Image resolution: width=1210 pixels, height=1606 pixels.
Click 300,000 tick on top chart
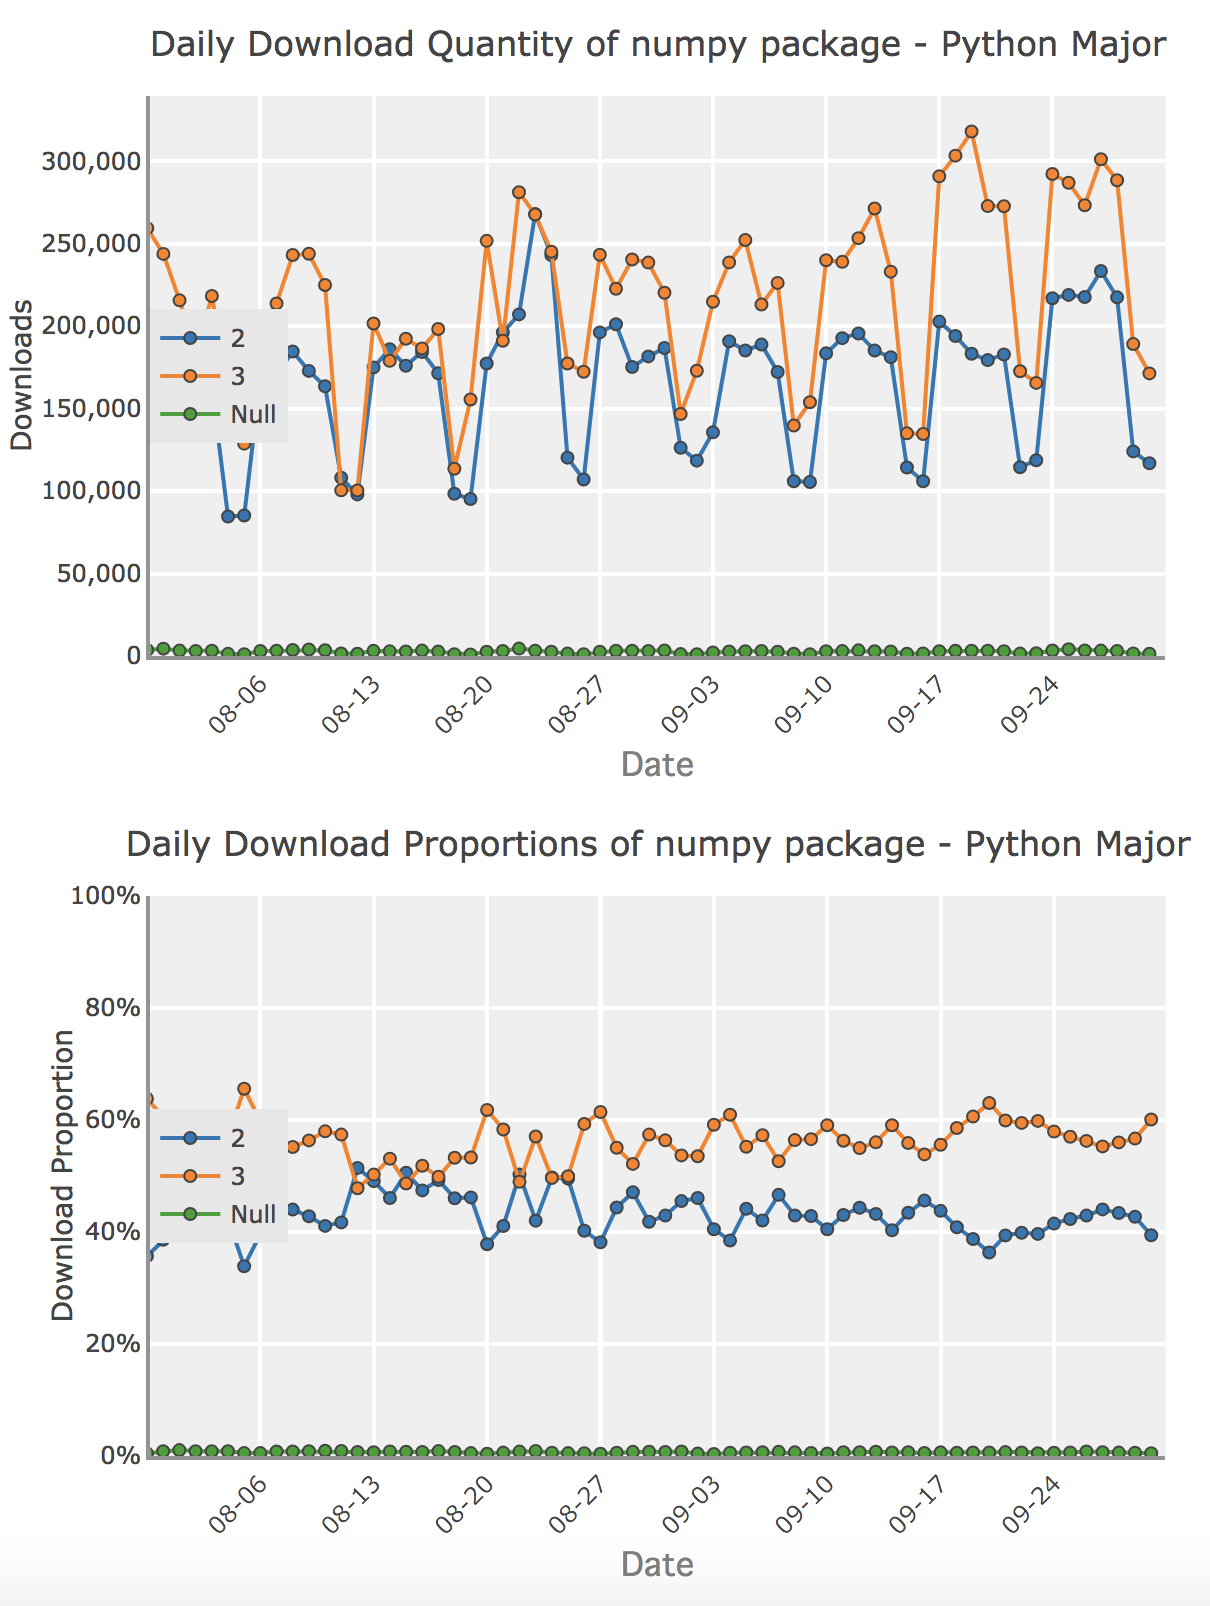click(x=89, y=162)
